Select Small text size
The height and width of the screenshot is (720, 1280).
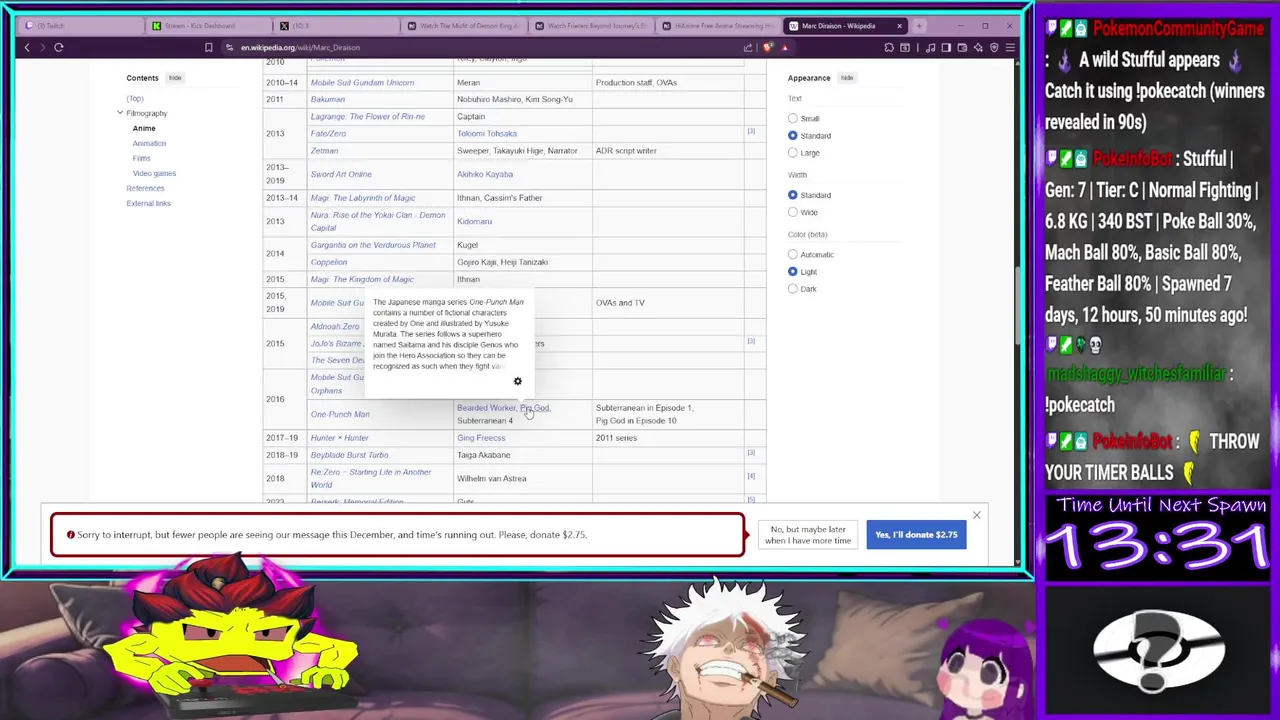click(793, 118)
